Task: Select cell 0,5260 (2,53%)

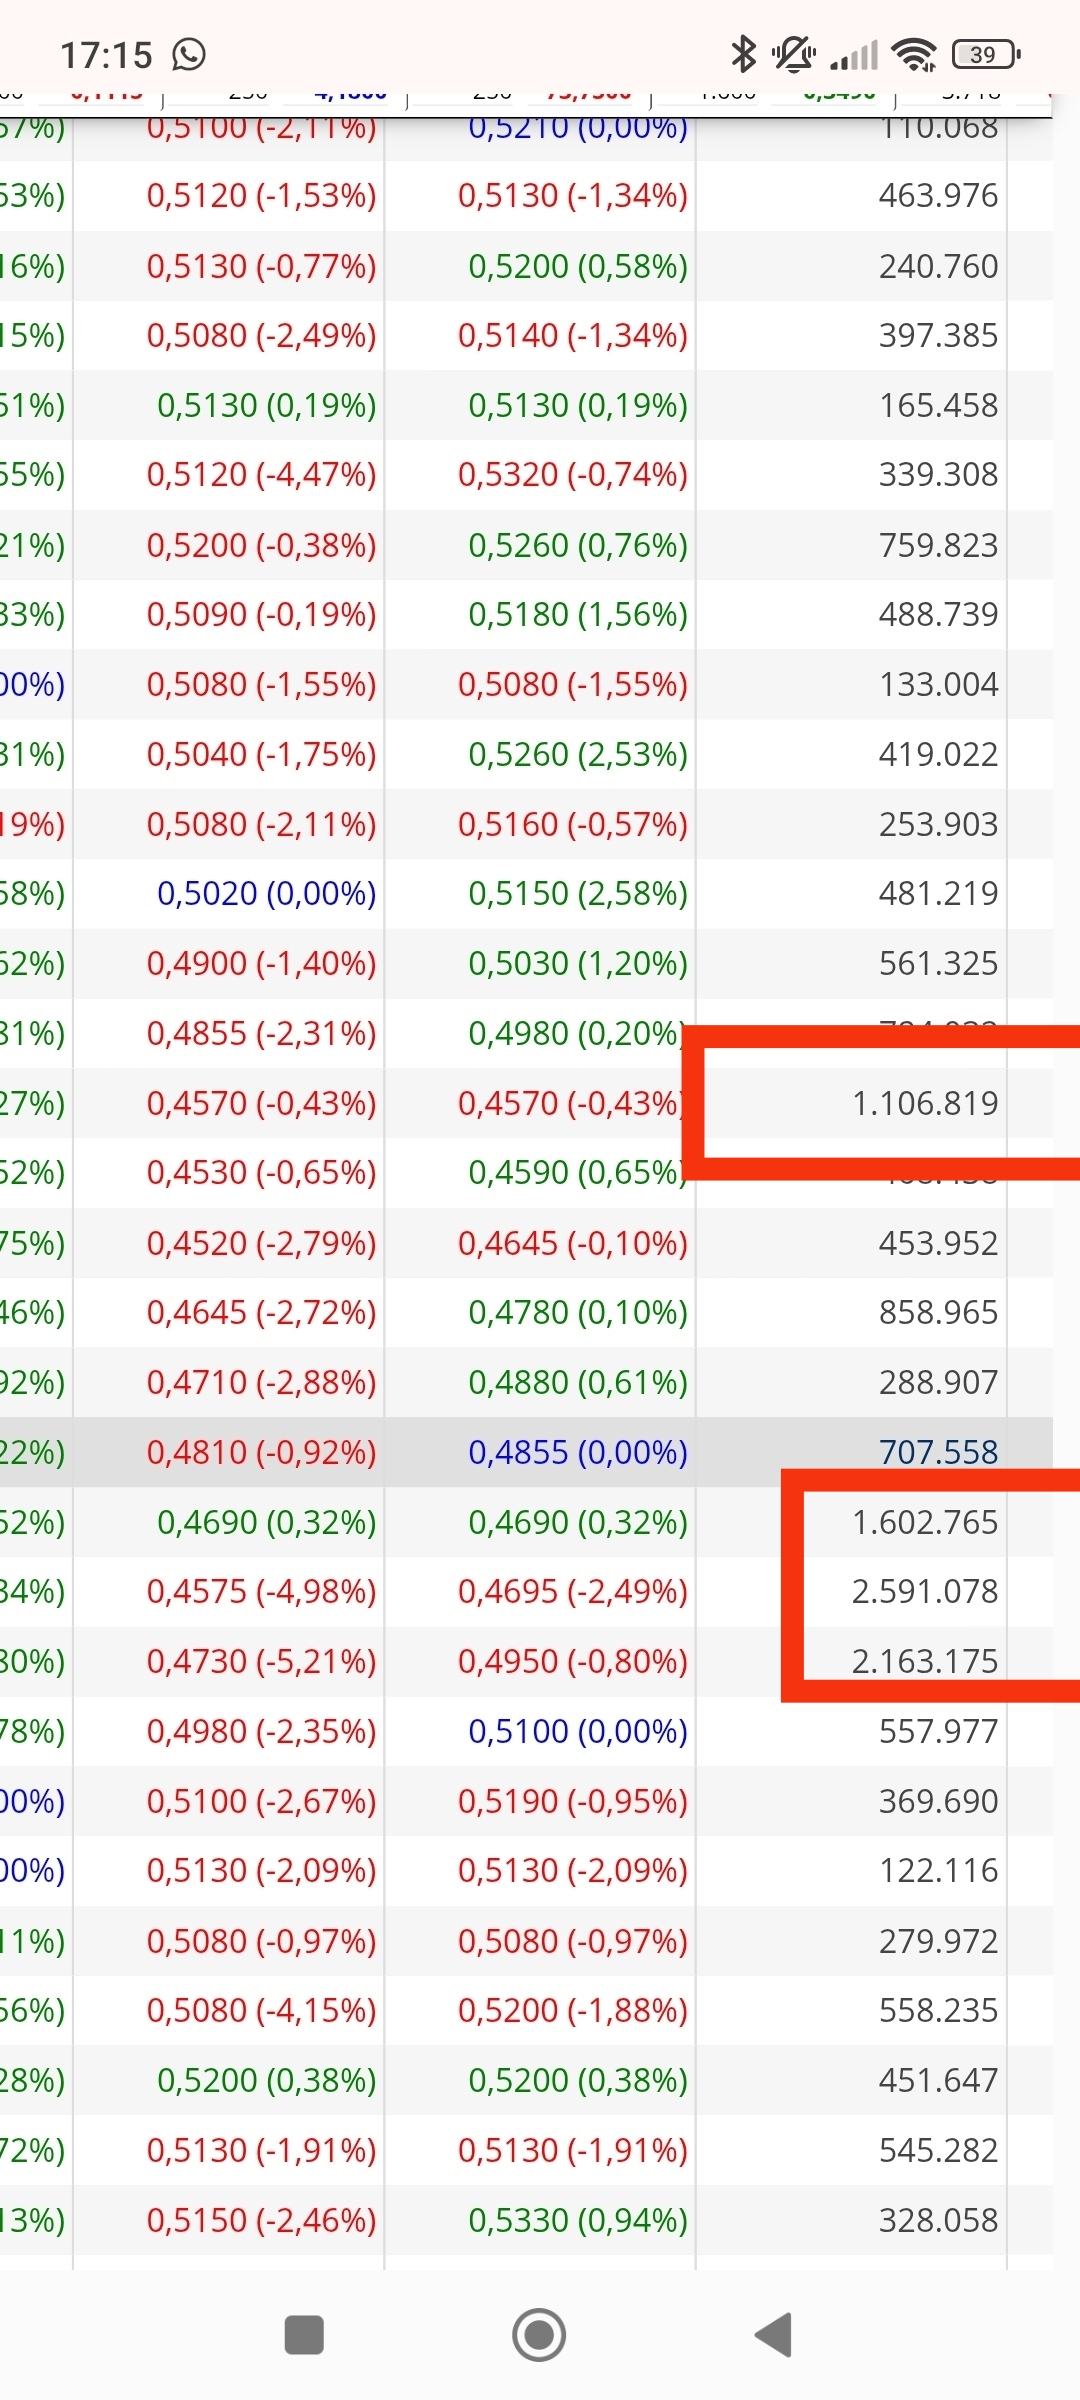Action: point(578,754)
